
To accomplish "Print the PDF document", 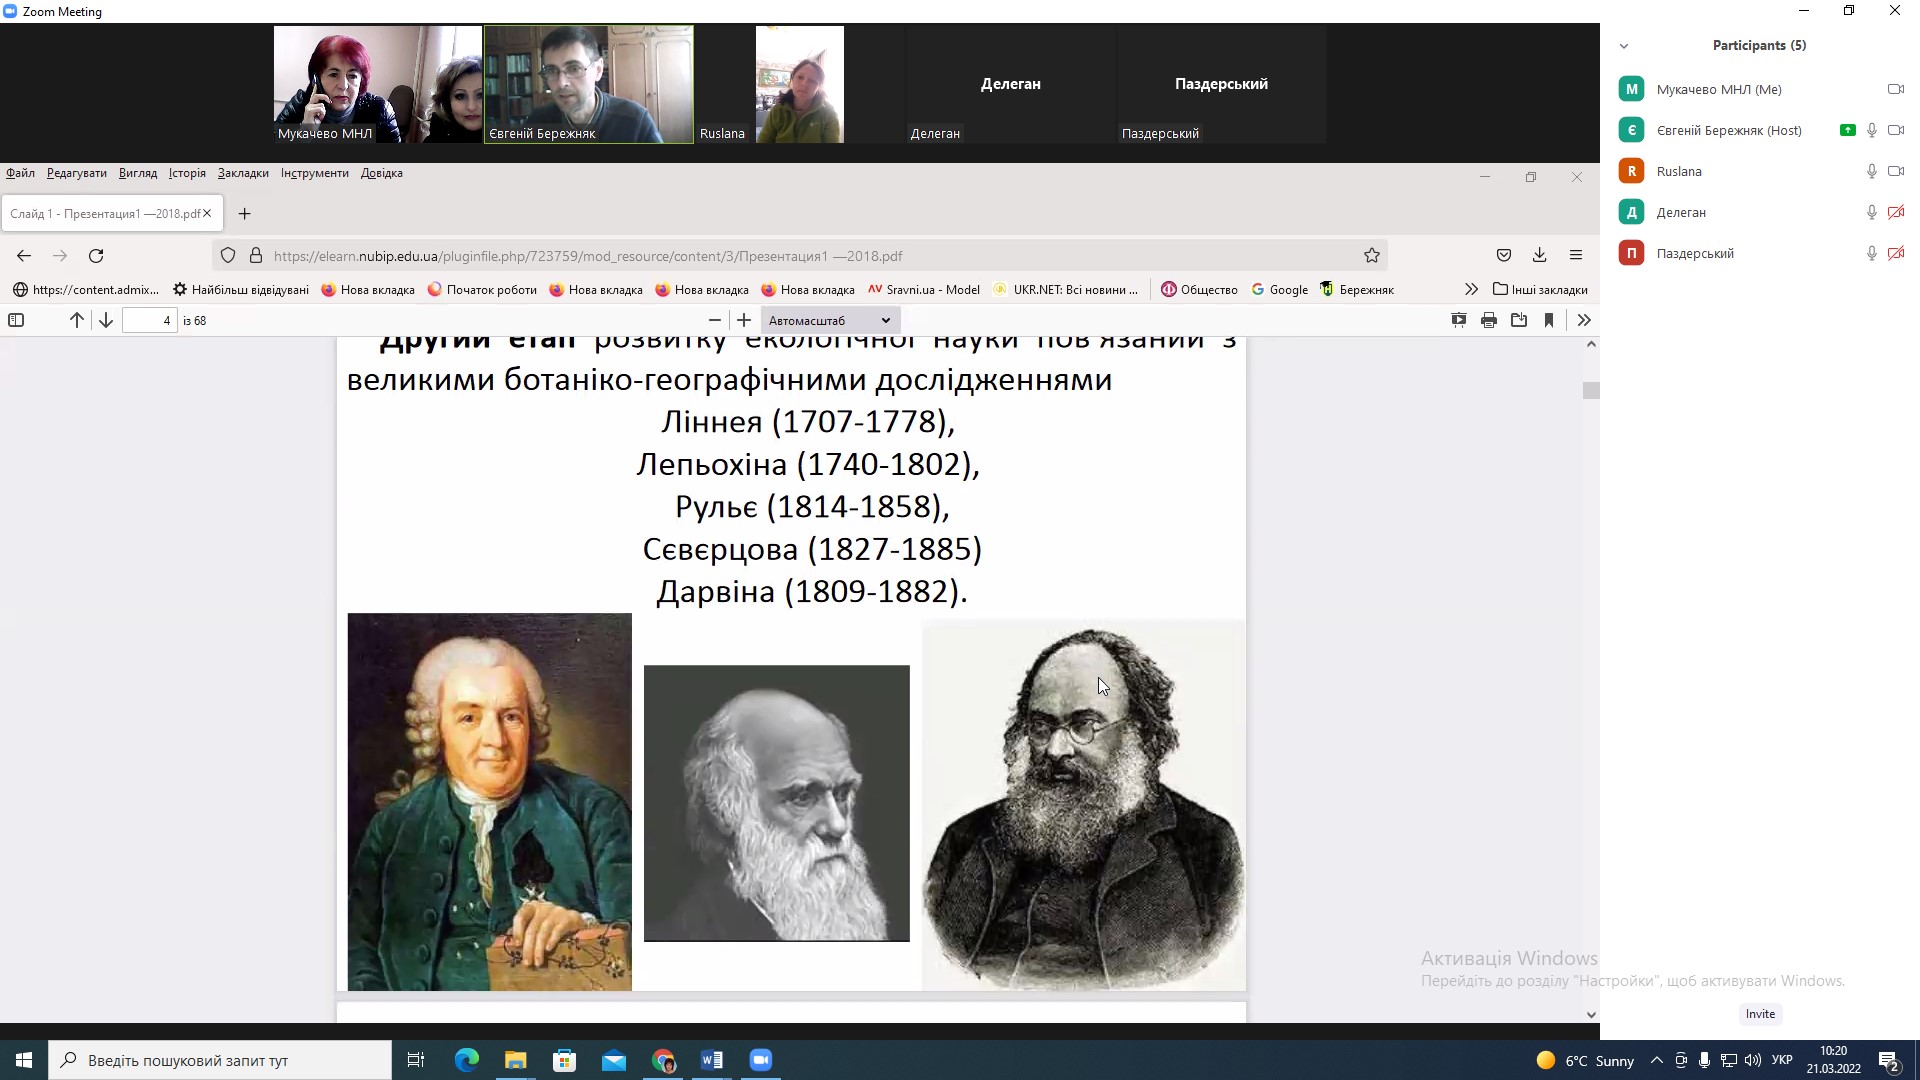I will pos(1489,320).
